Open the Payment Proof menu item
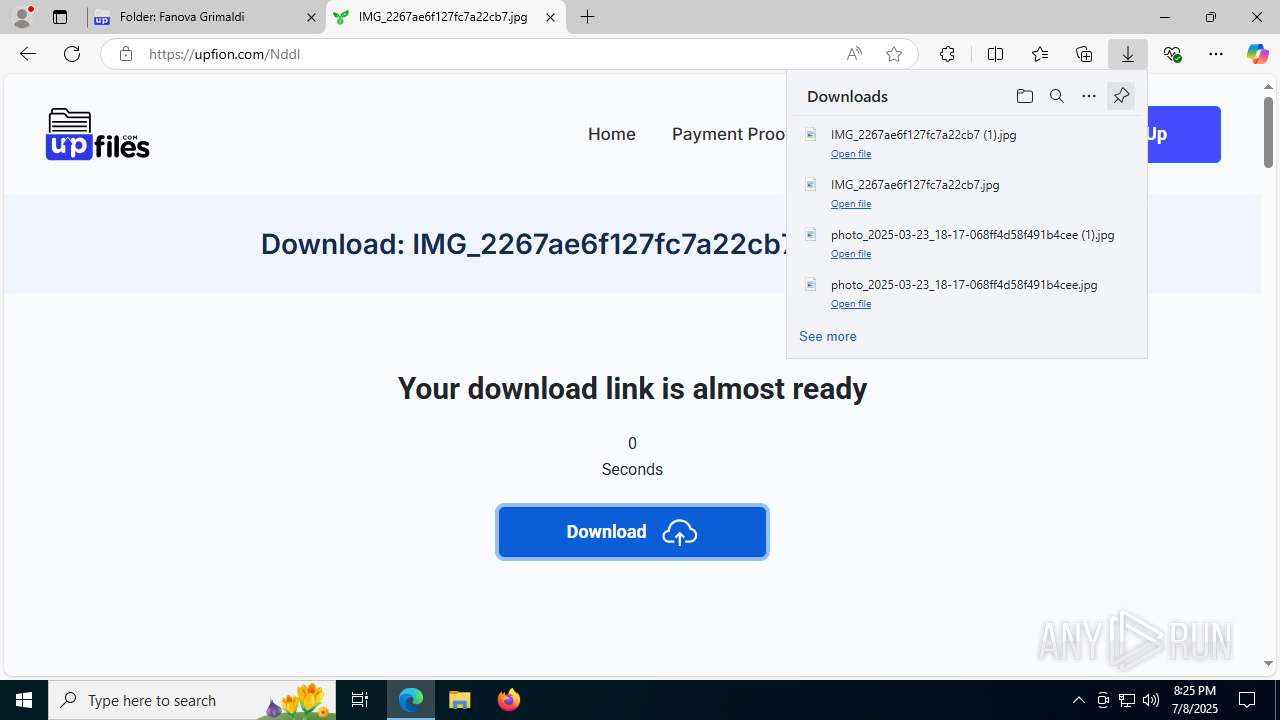The image size is (1280, 720). coord(729,134)
